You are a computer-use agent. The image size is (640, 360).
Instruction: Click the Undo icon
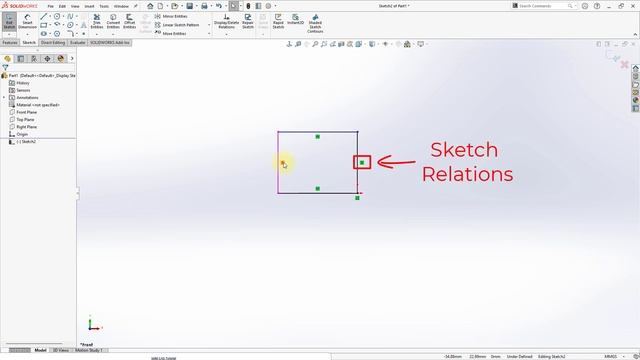(x=219, y=6)
